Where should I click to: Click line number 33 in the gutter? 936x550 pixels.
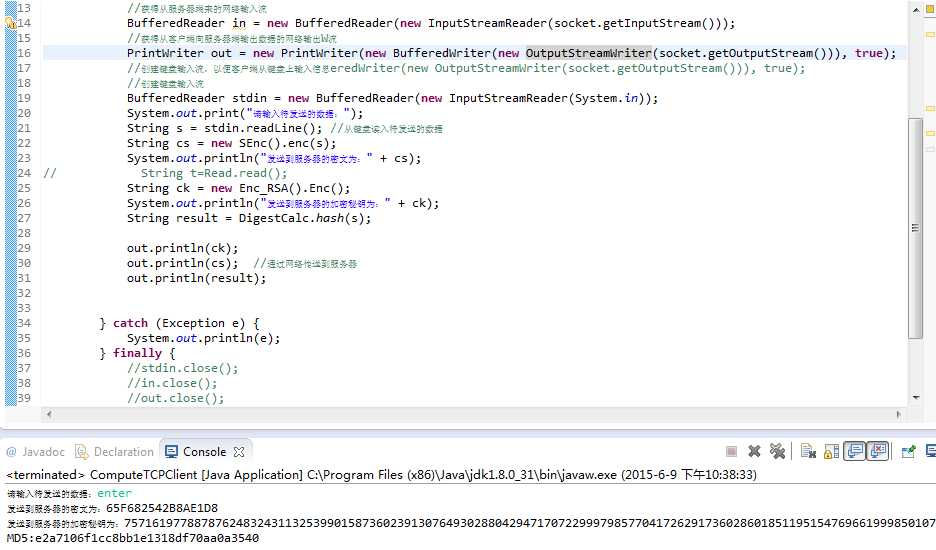24,308
